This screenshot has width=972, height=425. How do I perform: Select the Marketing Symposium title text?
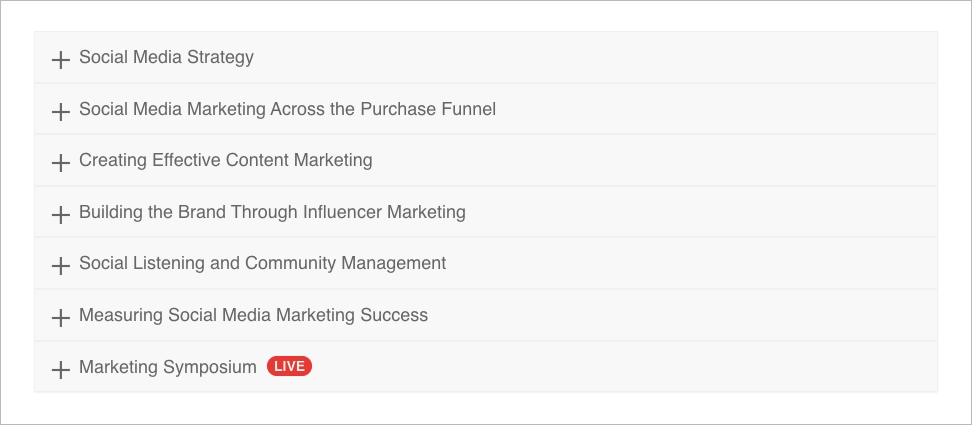(x=167, y=367)
